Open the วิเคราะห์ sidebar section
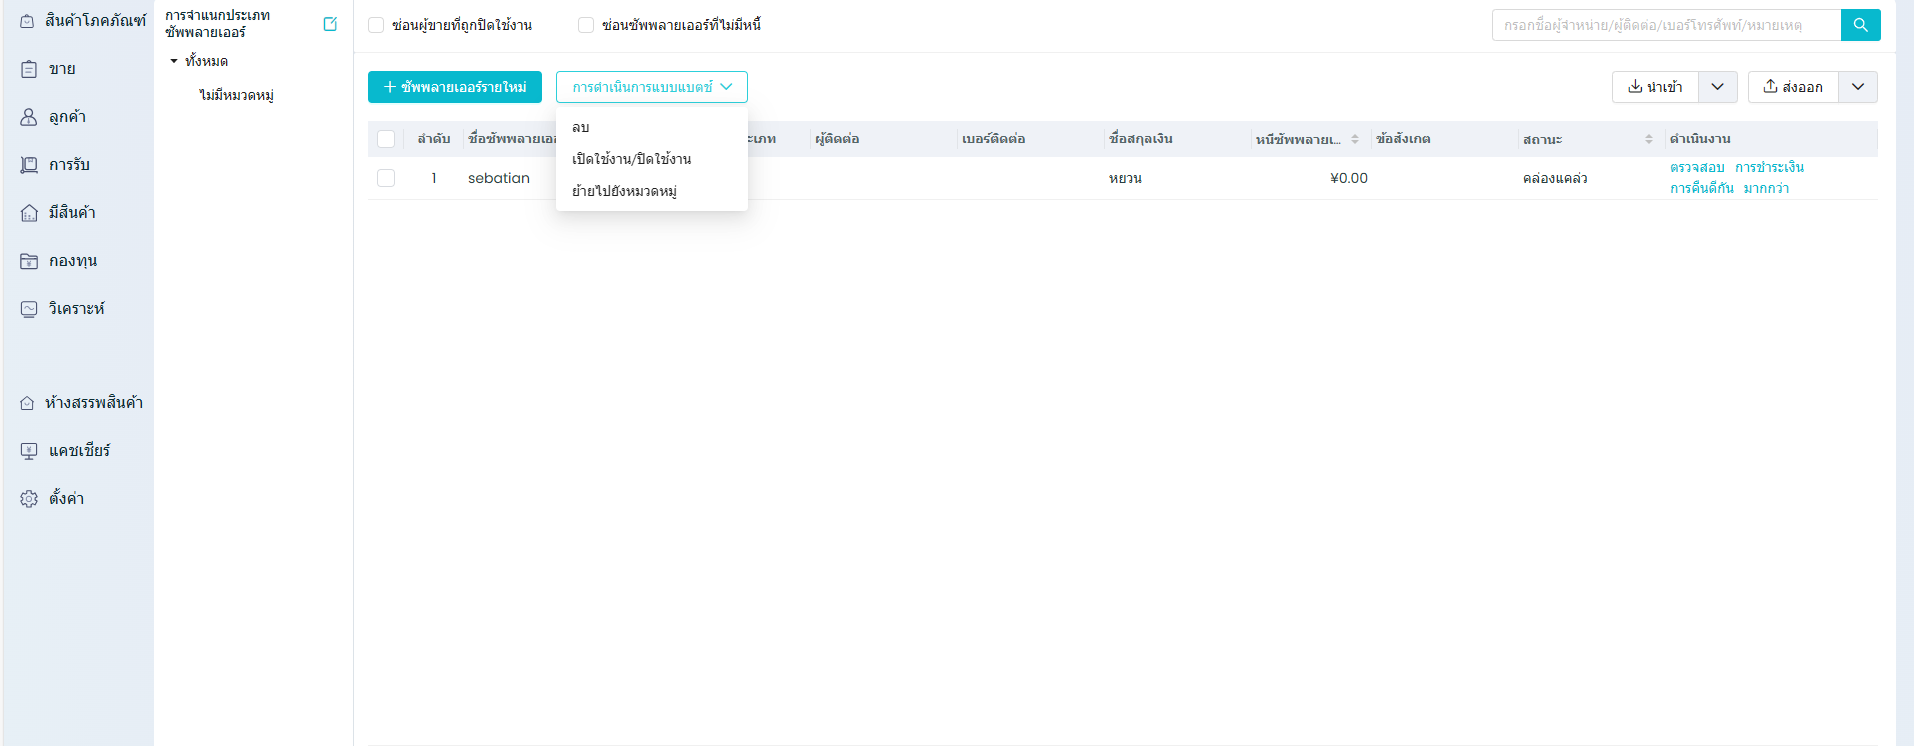Image resolution: width=1914 pixels, height=746 pixels. tap(76, 309)
